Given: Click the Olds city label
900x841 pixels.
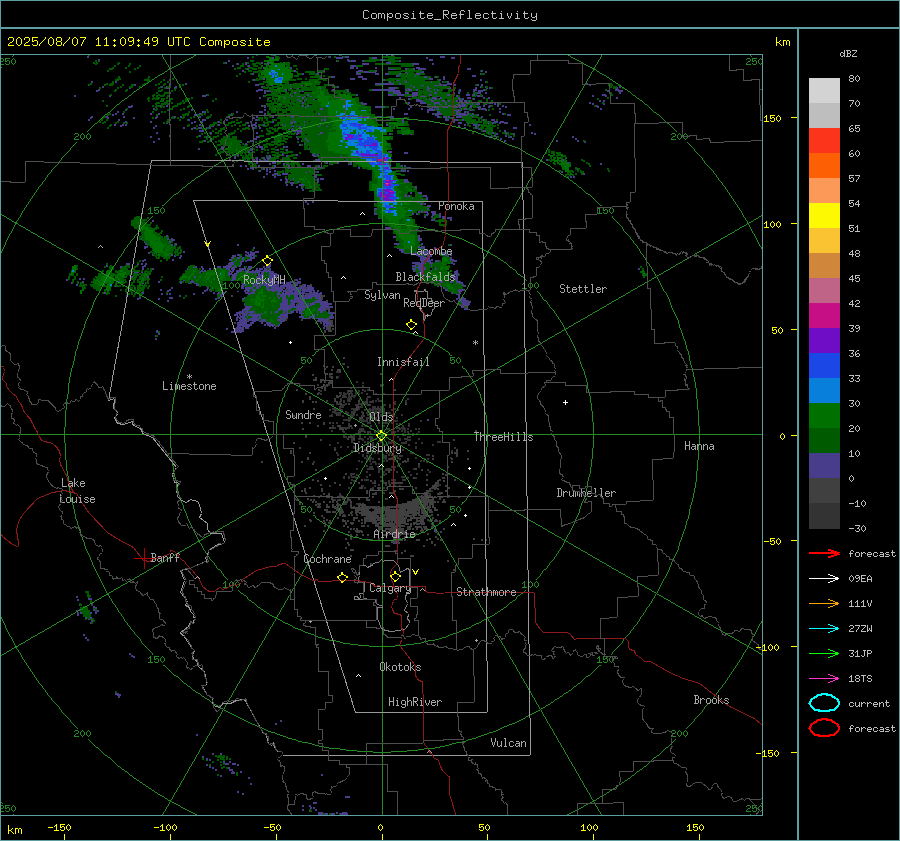Looking at the screenshot, I should [381, 417].
